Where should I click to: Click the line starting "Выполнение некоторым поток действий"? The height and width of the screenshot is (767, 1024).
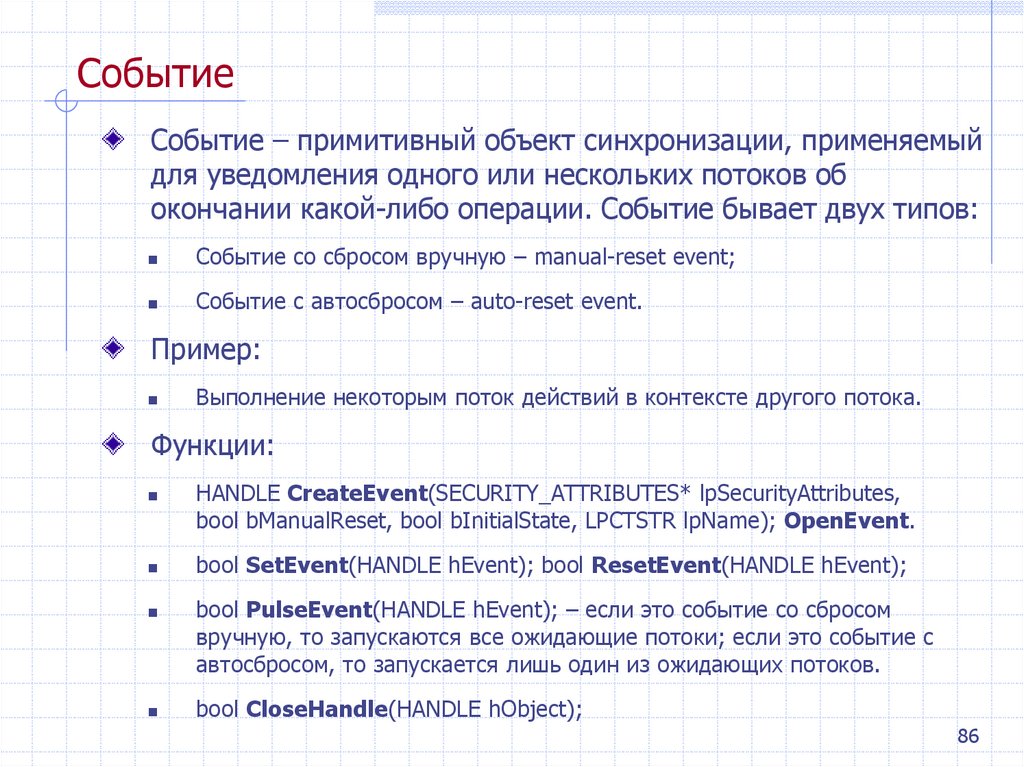click(558, 397)
